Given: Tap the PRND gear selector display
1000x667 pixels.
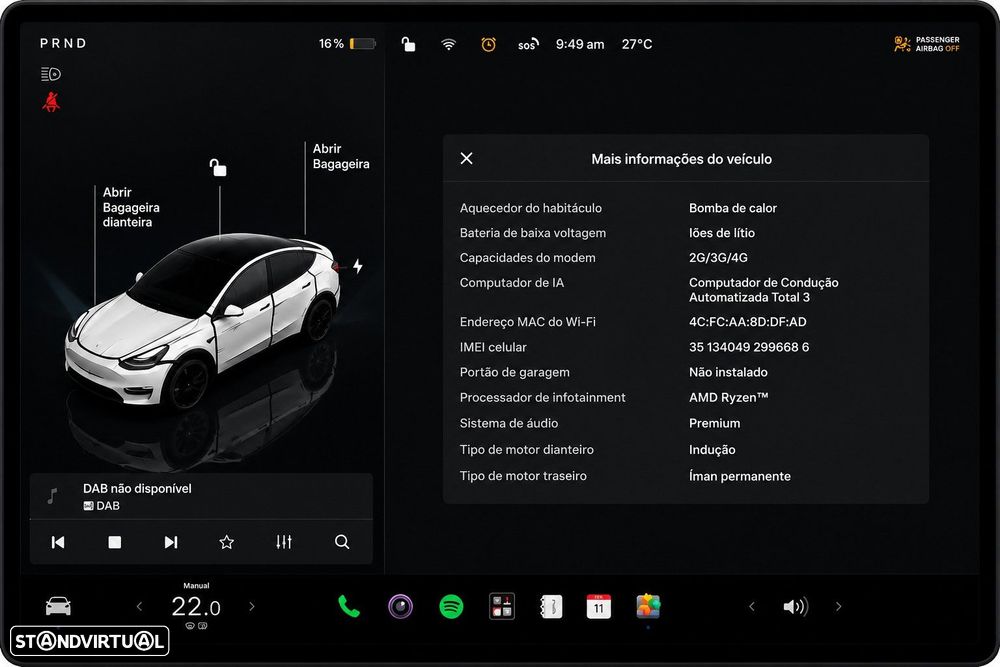Looking at the screenshot, I should click(x=63, y=43).
